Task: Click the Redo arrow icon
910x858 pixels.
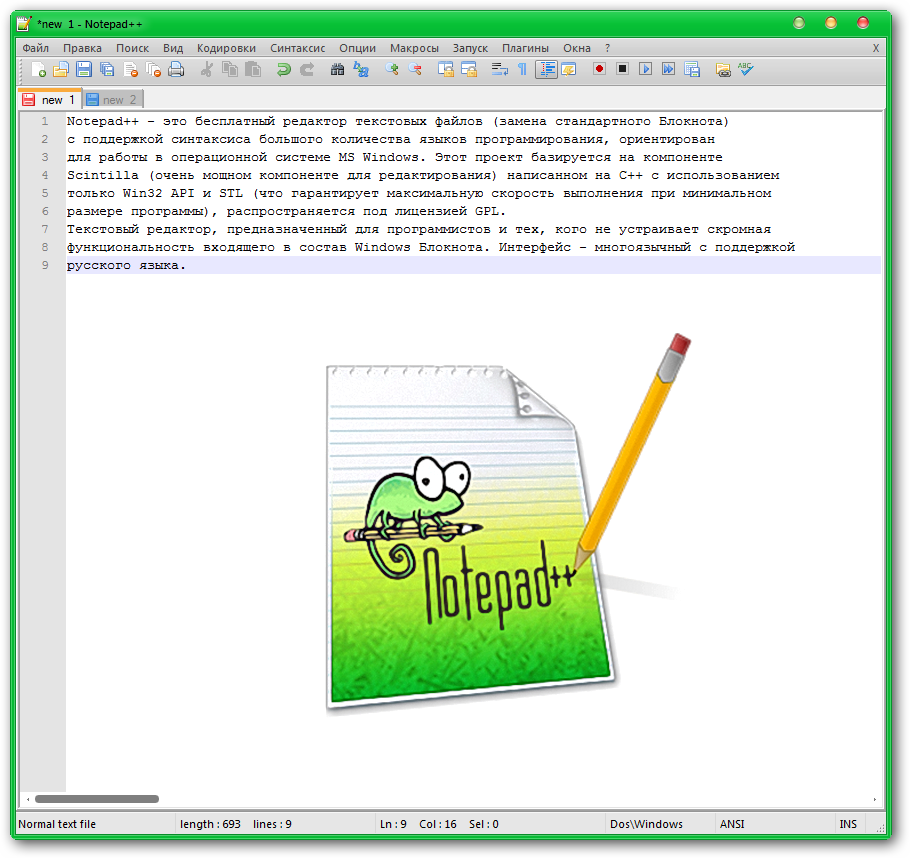Action: tap(307, 70)
